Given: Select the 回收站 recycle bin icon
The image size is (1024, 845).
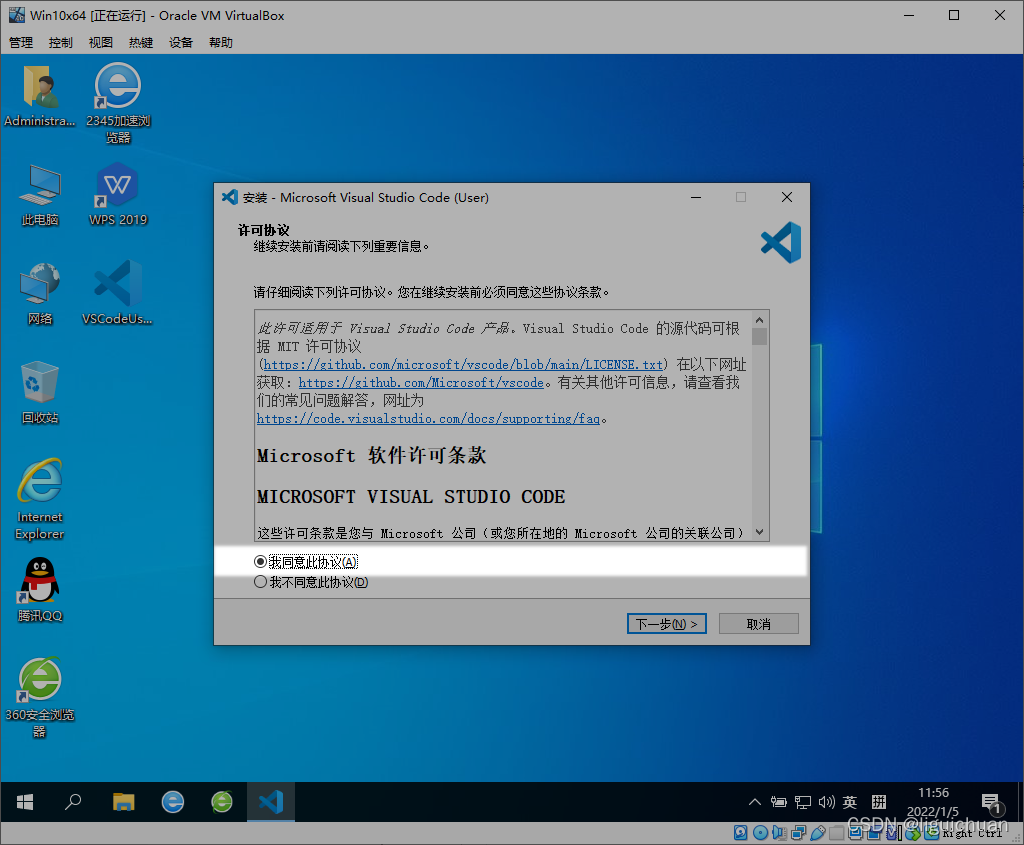Looking at the screenshot, I should coord(40,392).
